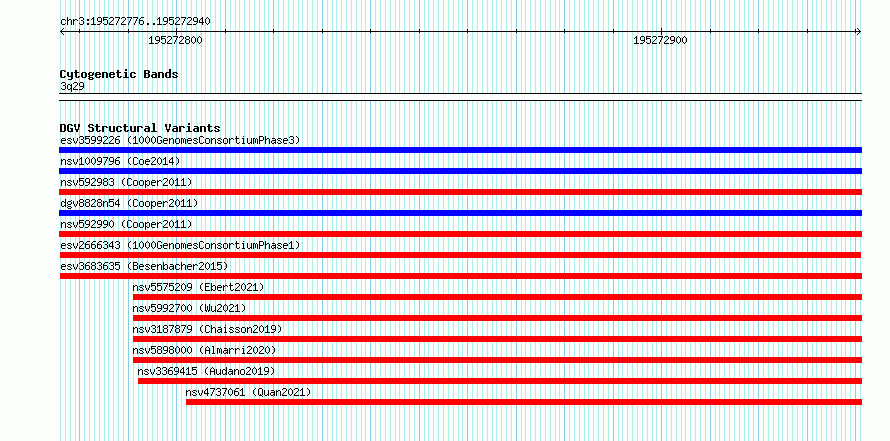Click the 195272800 ruler tick label
The image size is (890, 441).
point(175,40)
